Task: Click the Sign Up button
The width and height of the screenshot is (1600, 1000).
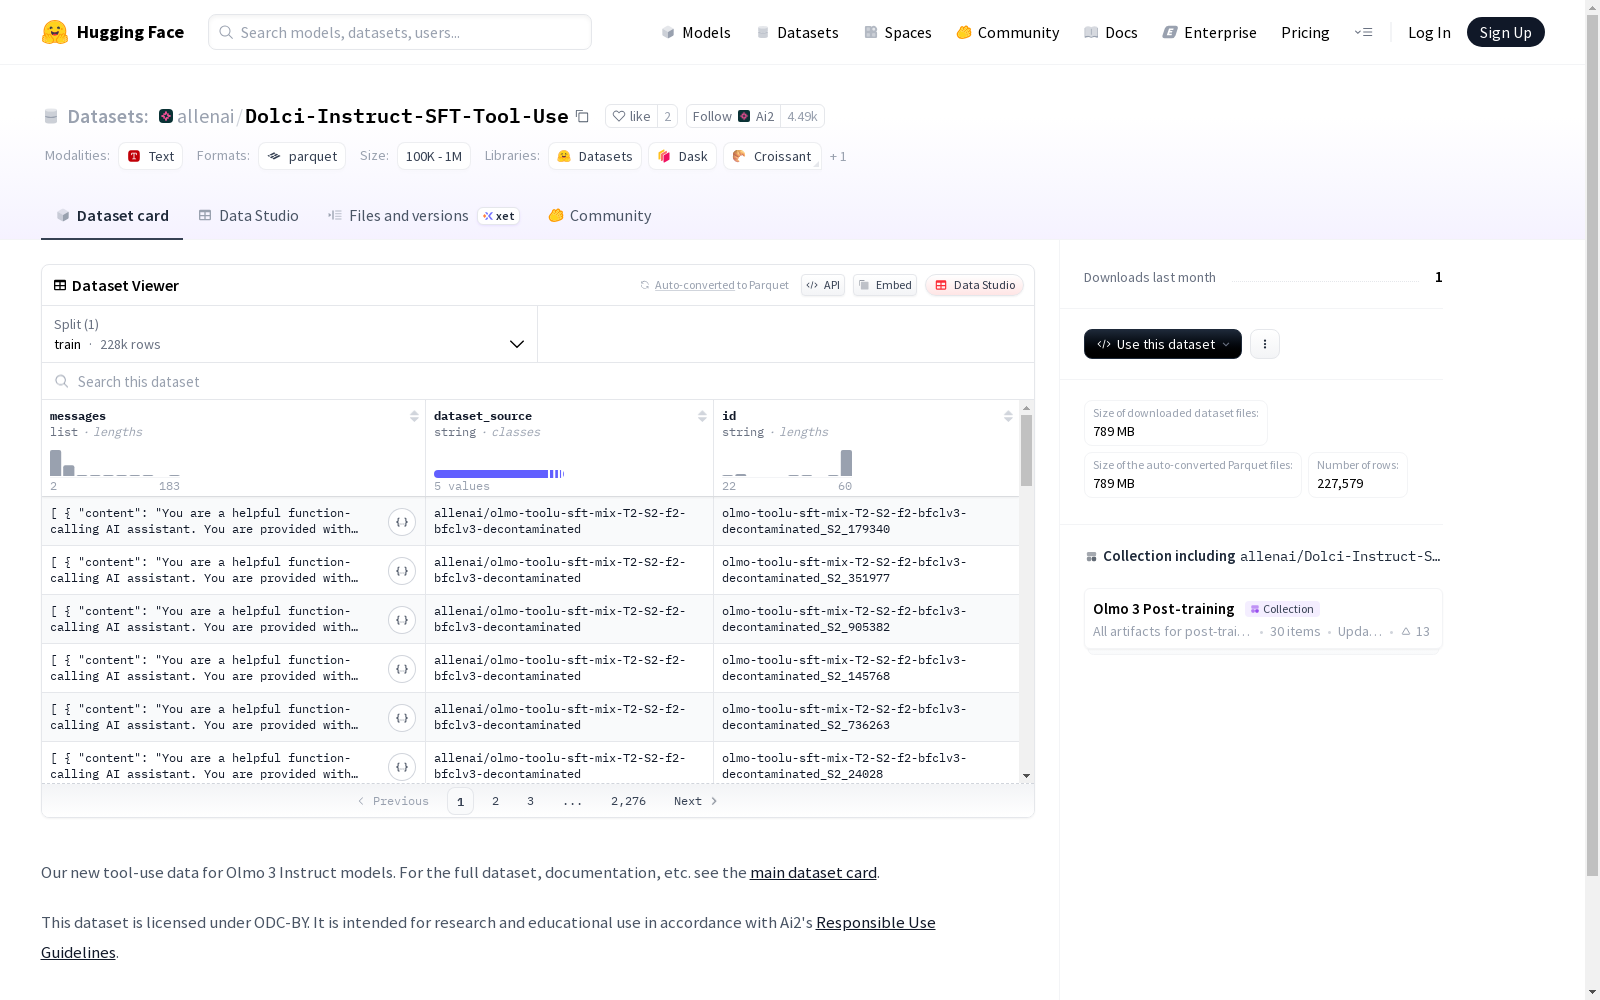Action: click(1505, 32)
